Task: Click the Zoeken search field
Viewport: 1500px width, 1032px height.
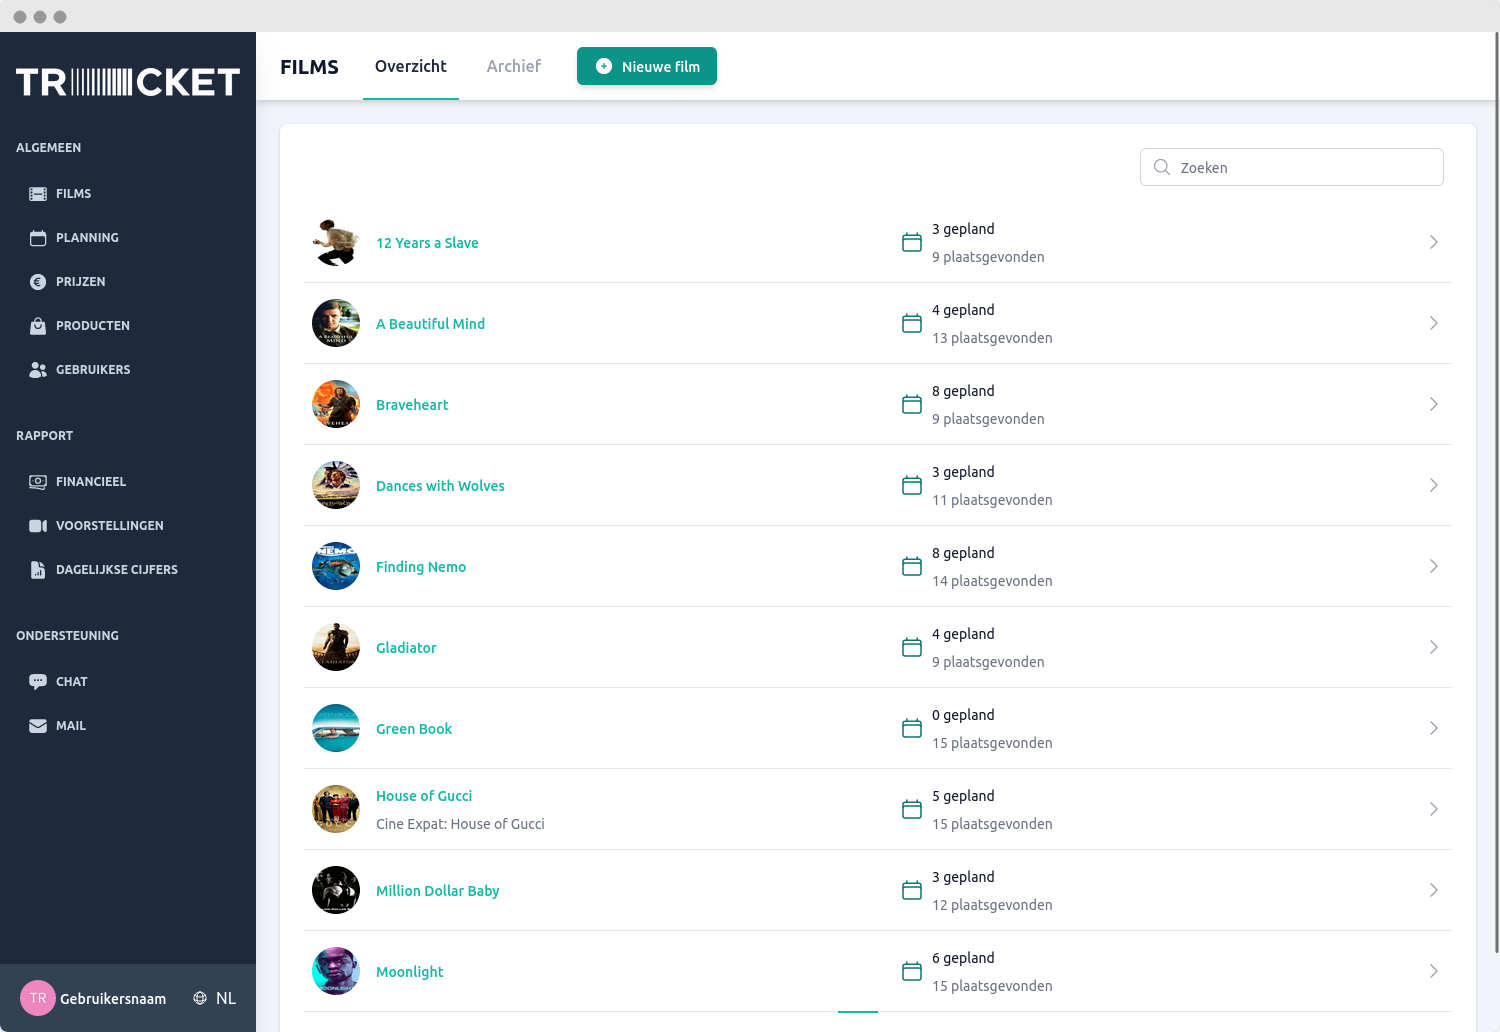Action: pyautogui.click(x=1292, y=167)
